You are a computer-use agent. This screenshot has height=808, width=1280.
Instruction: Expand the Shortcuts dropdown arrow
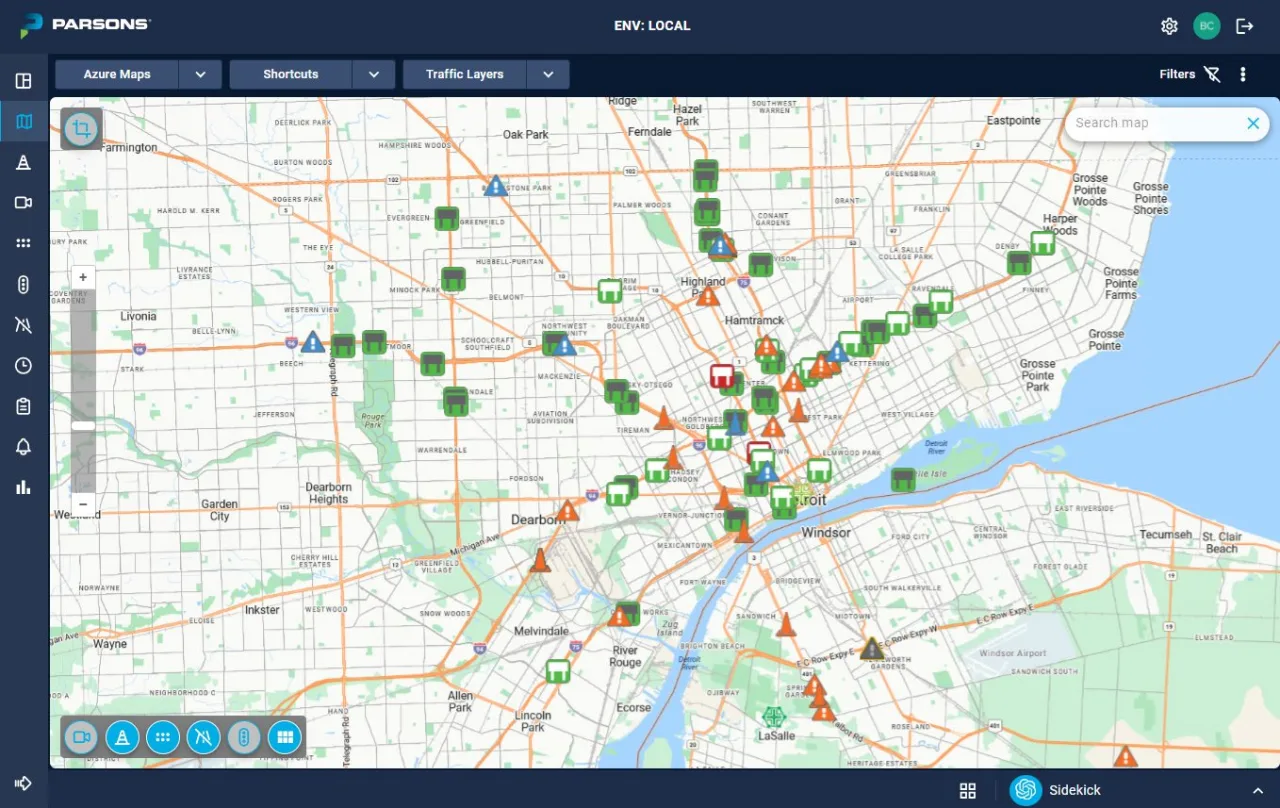(374, 75)
